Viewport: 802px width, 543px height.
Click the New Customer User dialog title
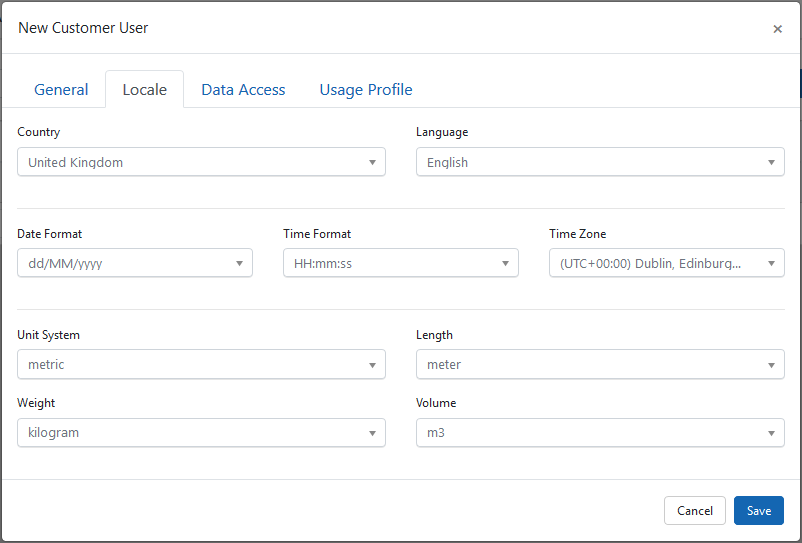coord(83,28)
